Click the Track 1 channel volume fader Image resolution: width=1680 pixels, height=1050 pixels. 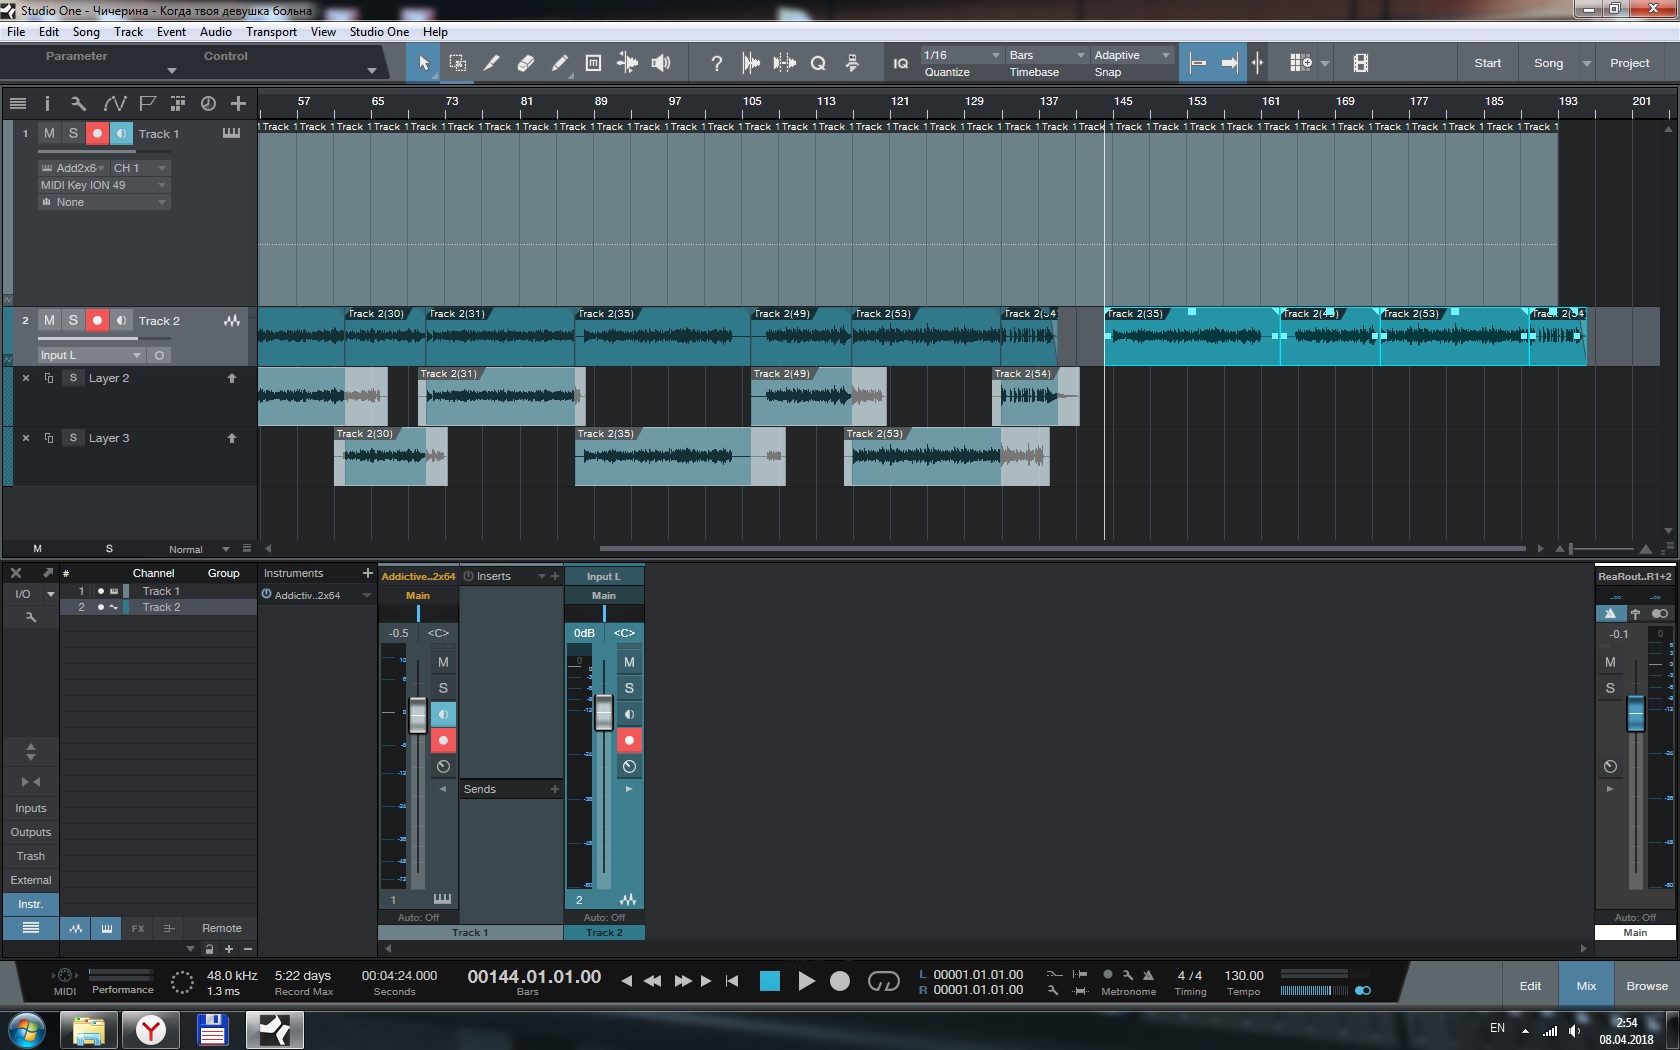418,714
